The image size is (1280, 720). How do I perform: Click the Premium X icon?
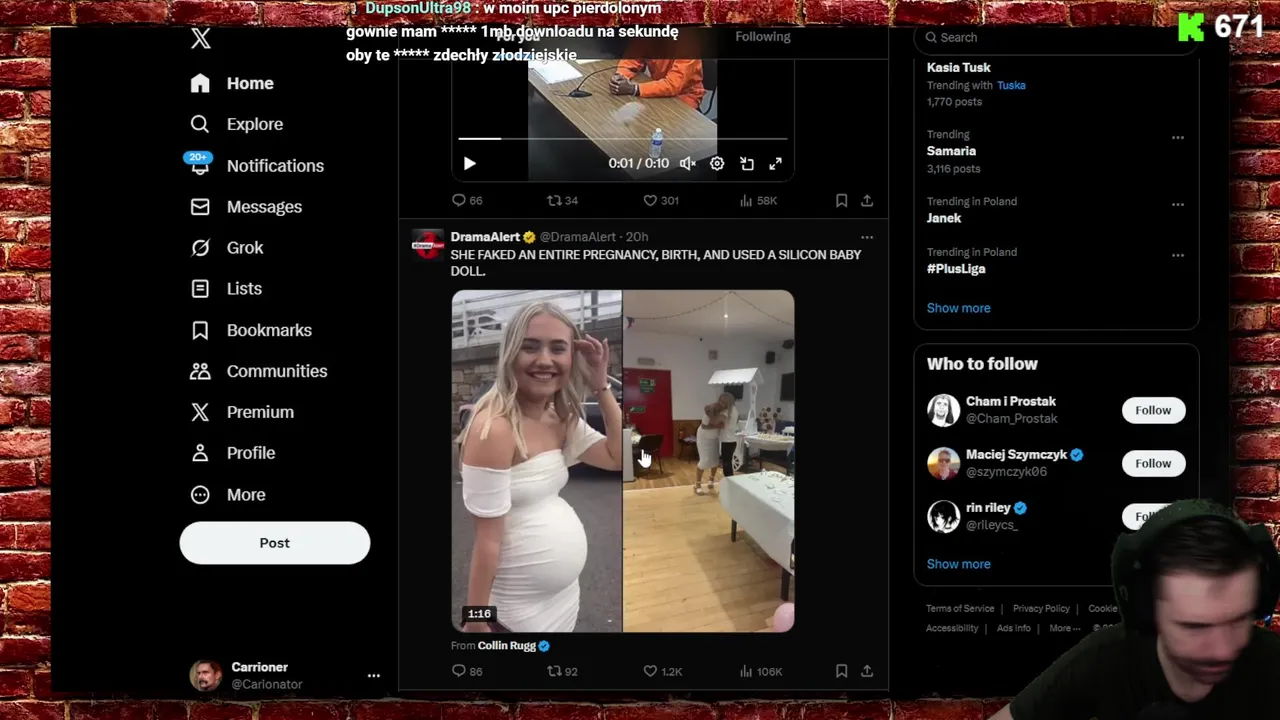click(x=200, y=412)
